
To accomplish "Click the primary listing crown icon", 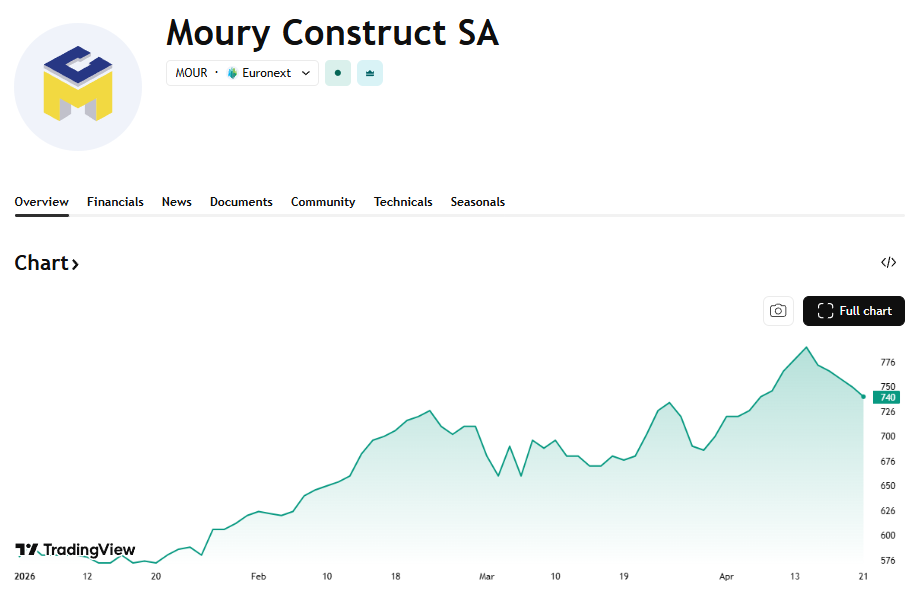I will click(x=370, y=73).
